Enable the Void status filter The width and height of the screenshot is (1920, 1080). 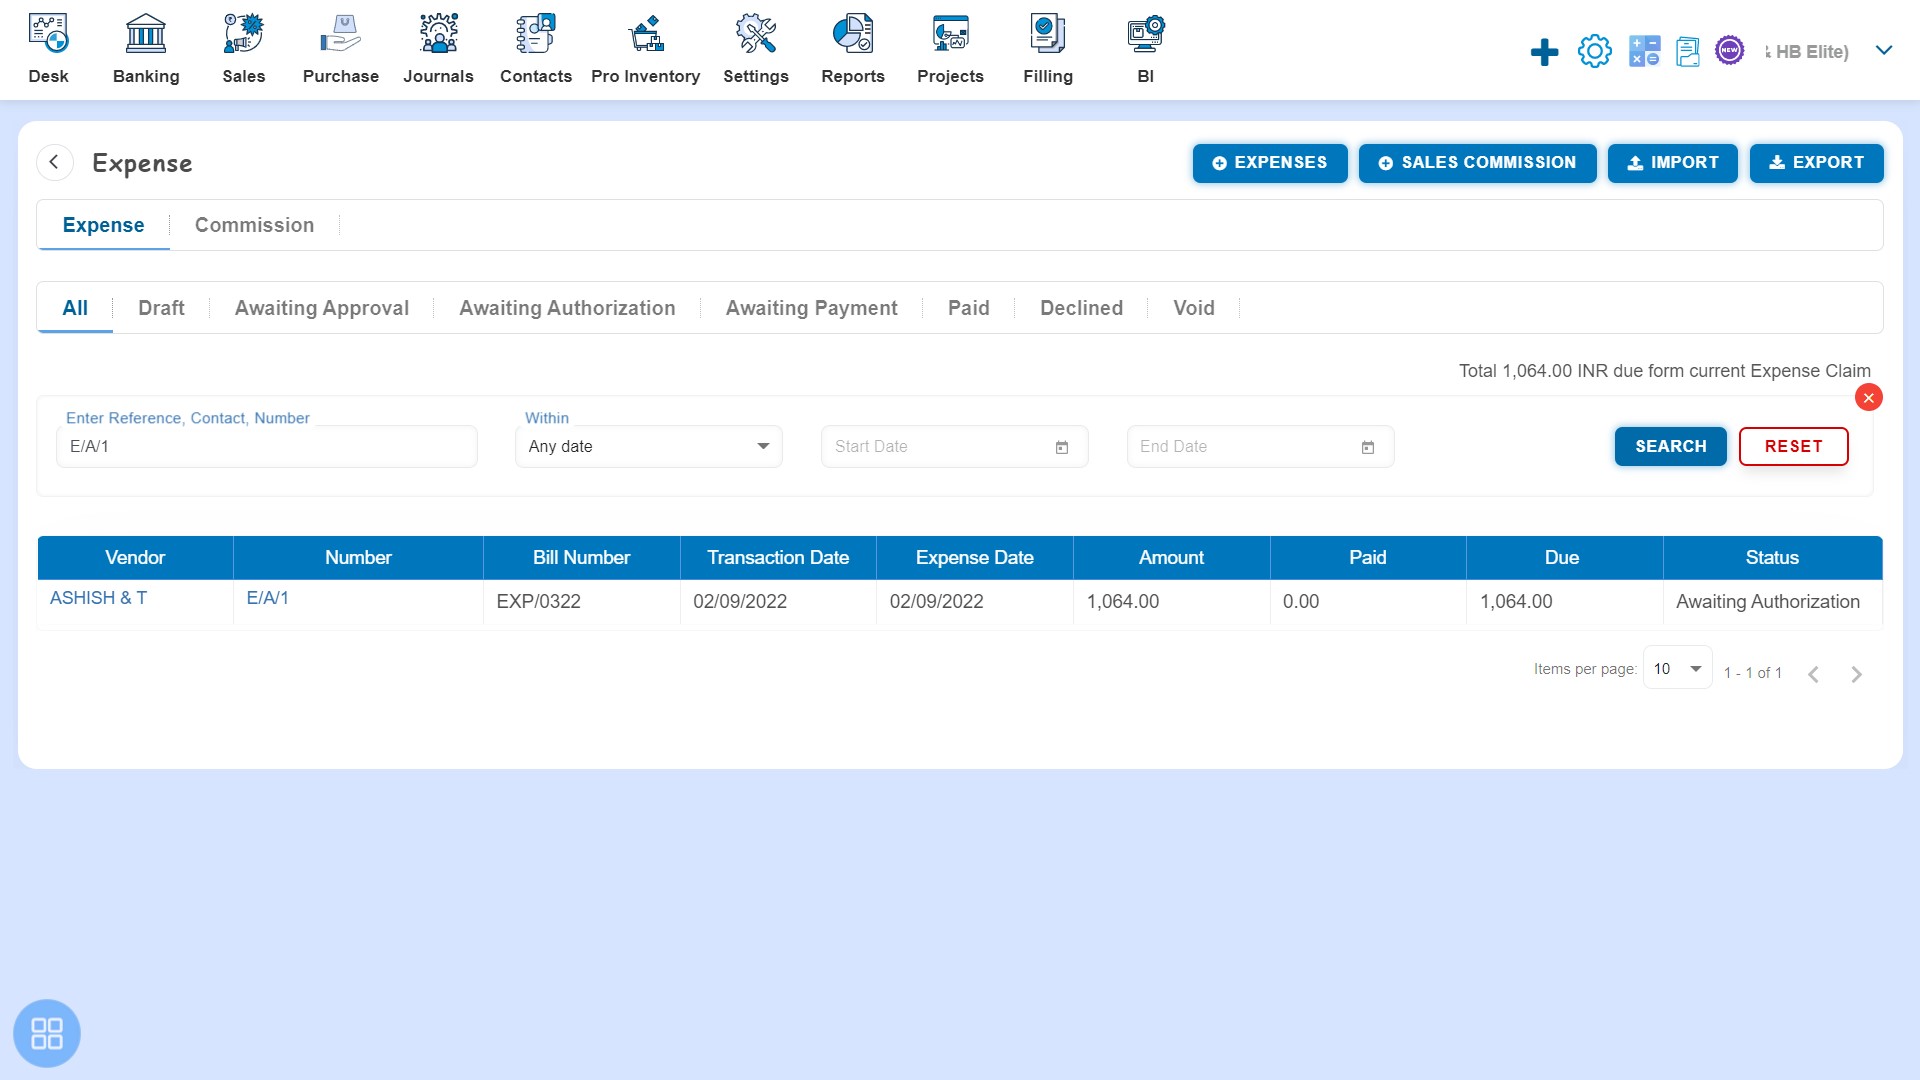[x=1193, y=307]
